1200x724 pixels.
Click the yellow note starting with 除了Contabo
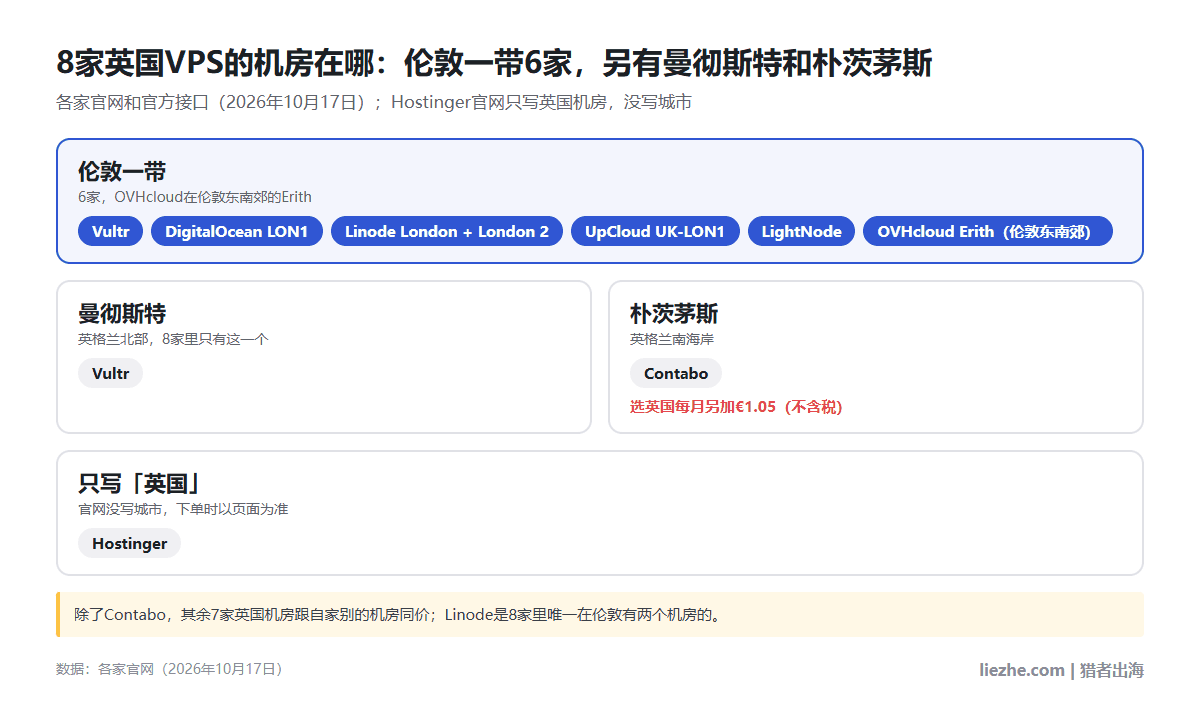click(x=600, y=614)
